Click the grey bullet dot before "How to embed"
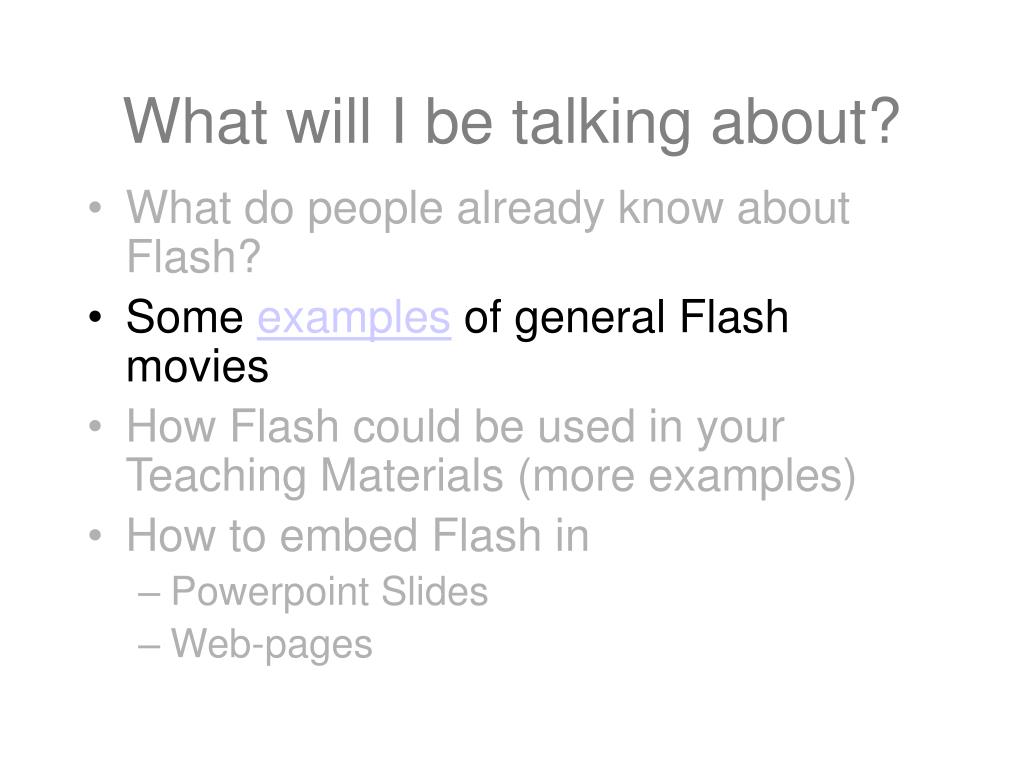Screen dimensions: 1024x768 click(95, 536)
